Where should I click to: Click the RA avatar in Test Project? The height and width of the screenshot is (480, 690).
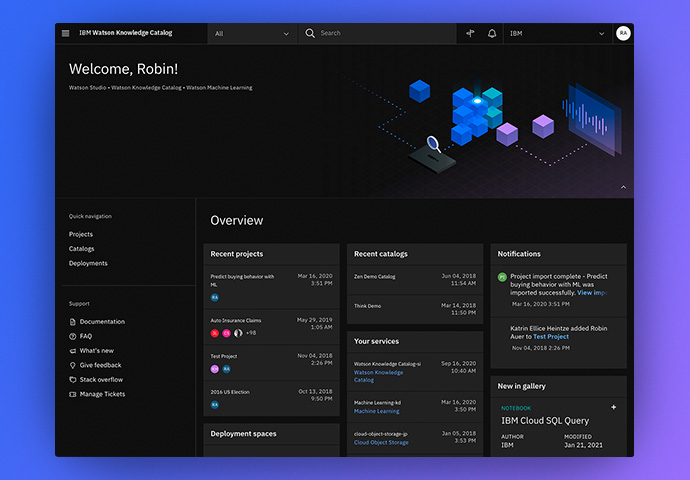point(226,369)
